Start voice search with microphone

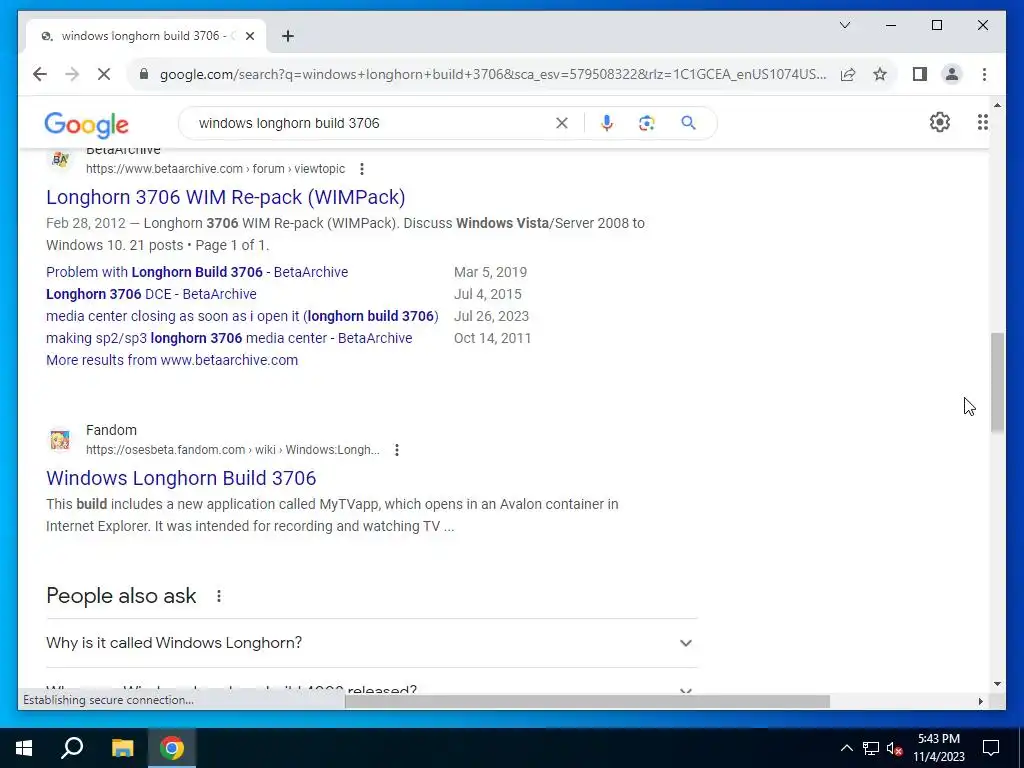coord(607,123)
